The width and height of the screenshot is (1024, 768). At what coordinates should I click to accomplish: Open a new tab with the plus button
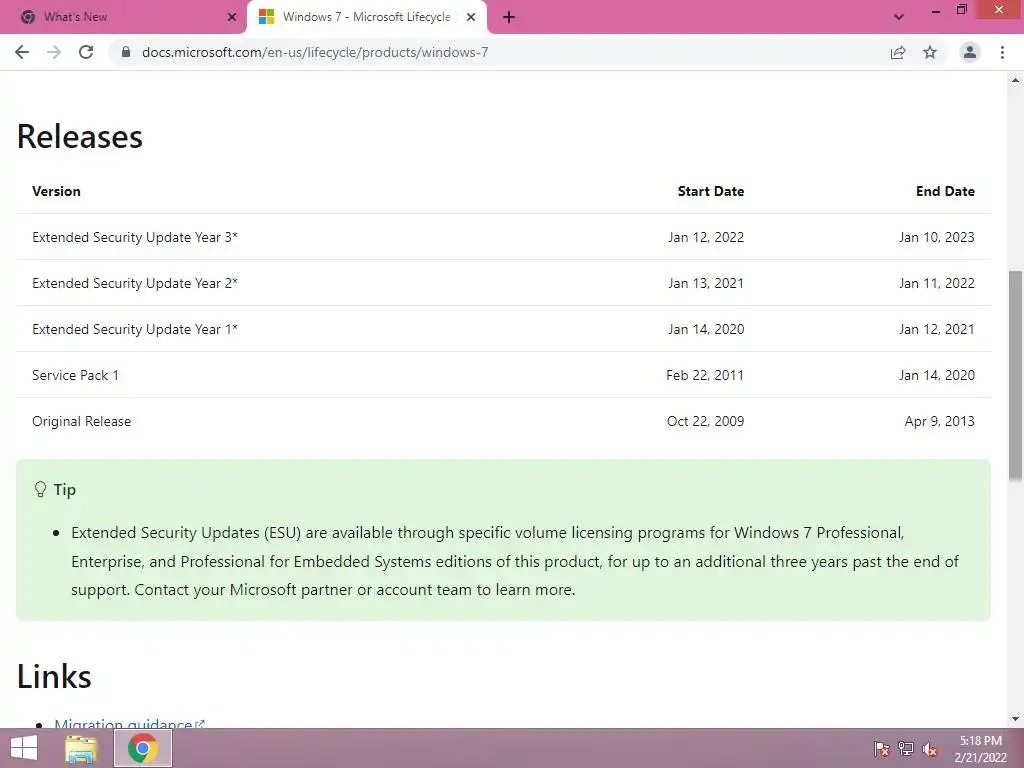509,17
